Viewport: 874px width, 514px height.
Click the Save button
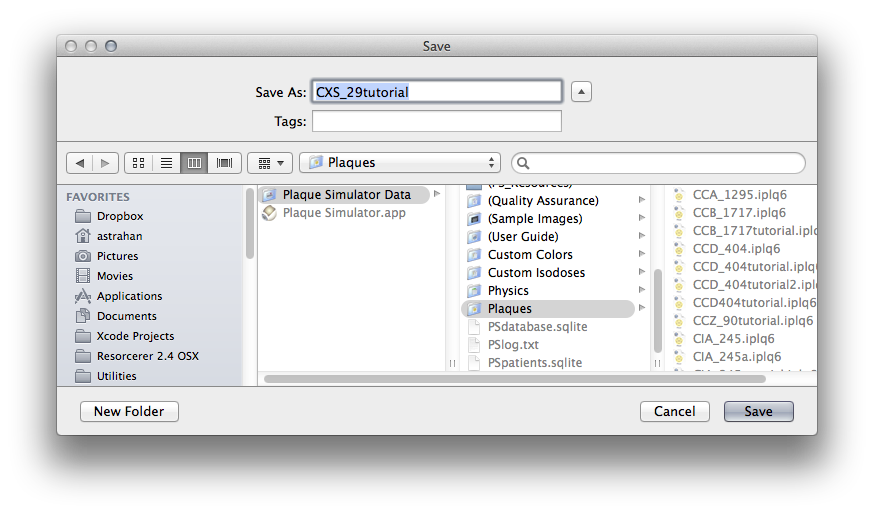tap(758, 411)
